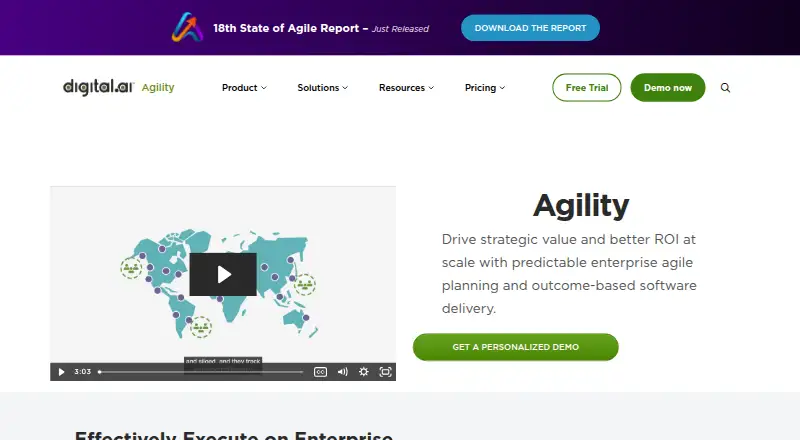Screen dimensions: 800x440
Task: Click the Just Released banner text
Action: pos(401,29)
